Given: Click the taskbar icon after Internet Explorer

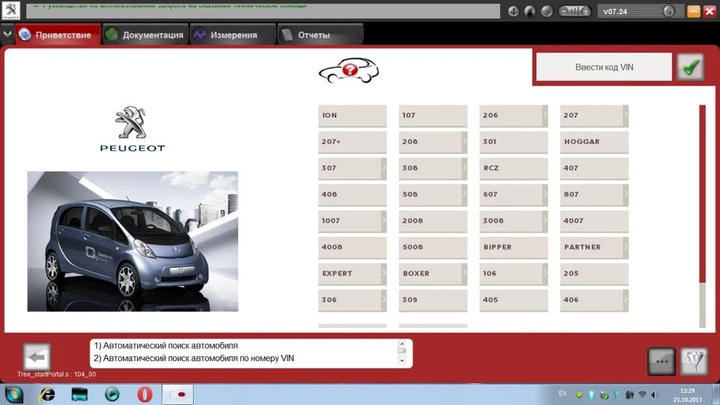Looking at the screenshot, I should coord(79,394).
